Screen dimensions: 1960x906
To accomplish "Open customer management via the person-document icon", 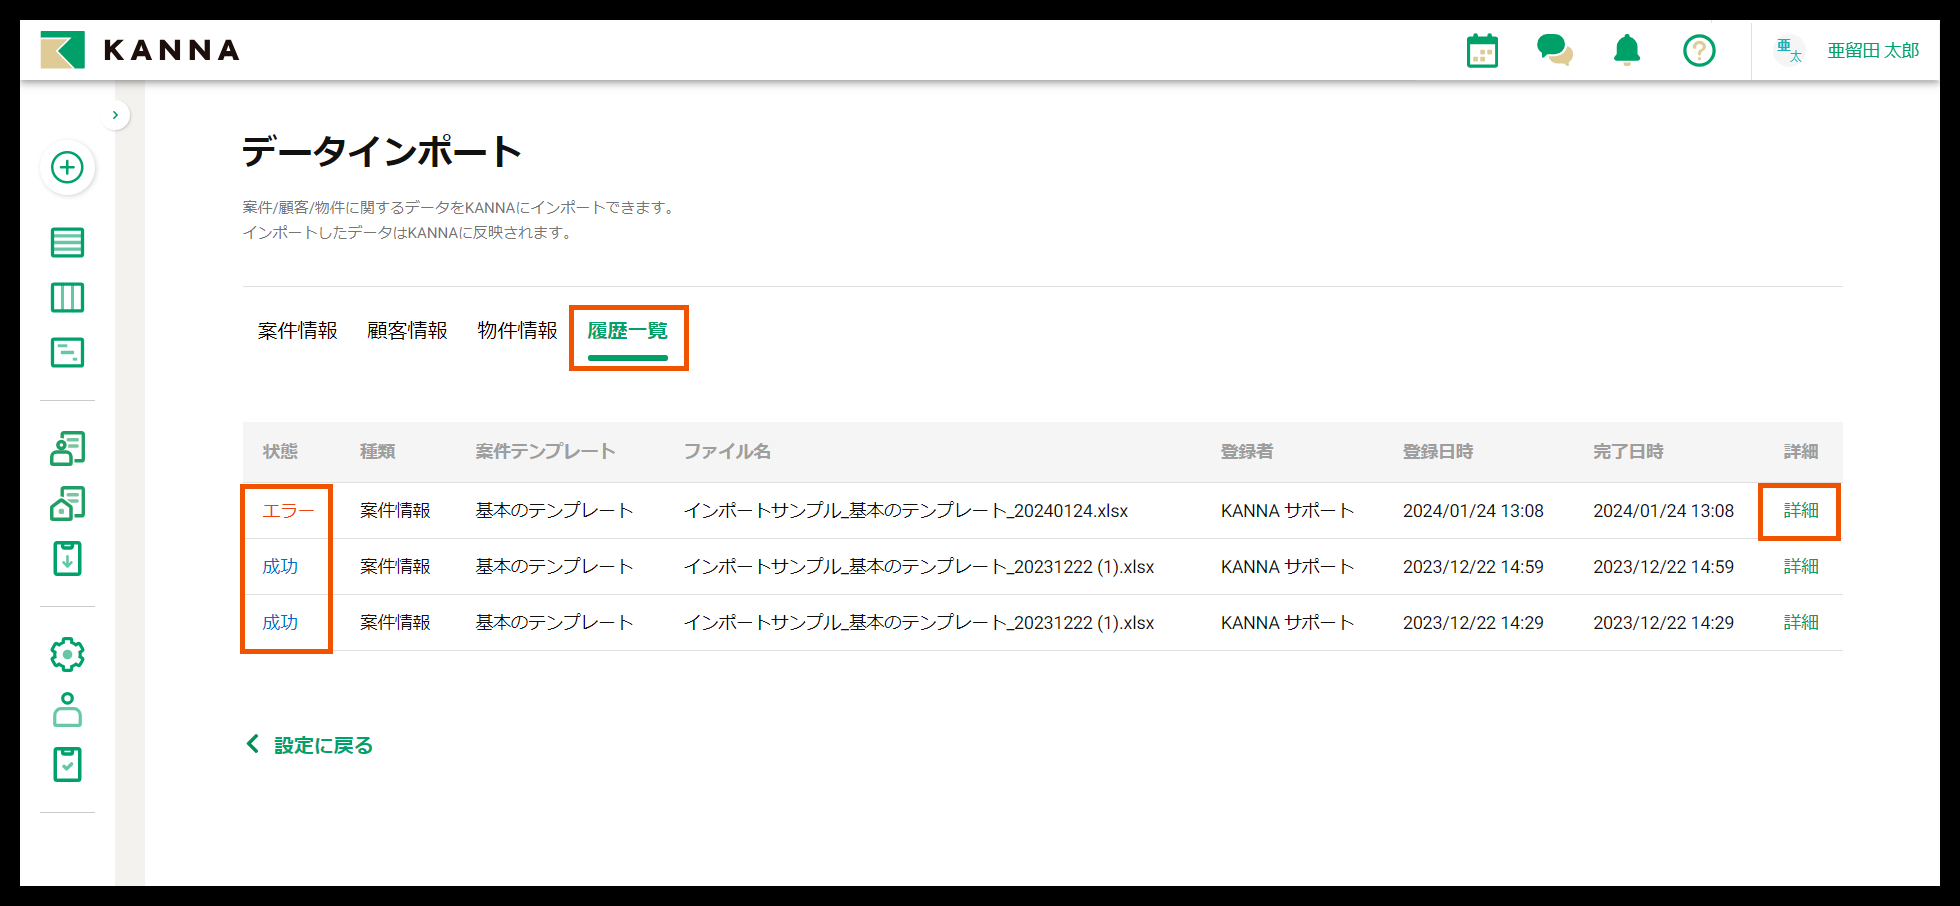I will tap(67, 448).
